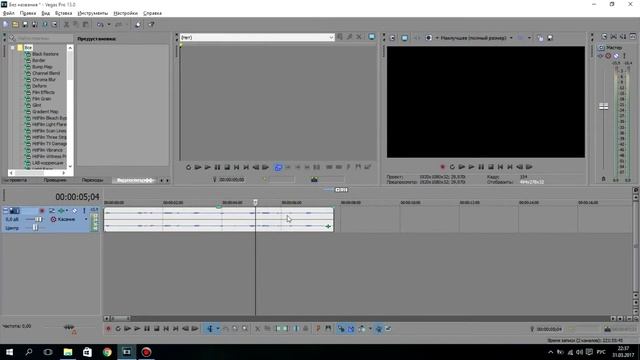Save the project with the floppy disk icon

[25, 24]
